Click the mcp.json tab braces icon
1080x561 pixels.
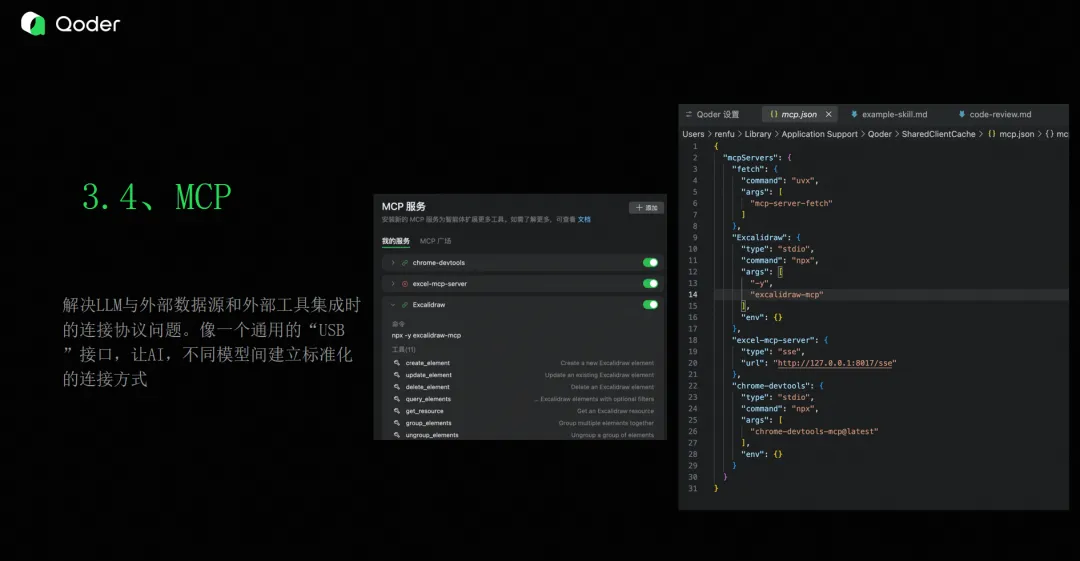tap(774, 114)
